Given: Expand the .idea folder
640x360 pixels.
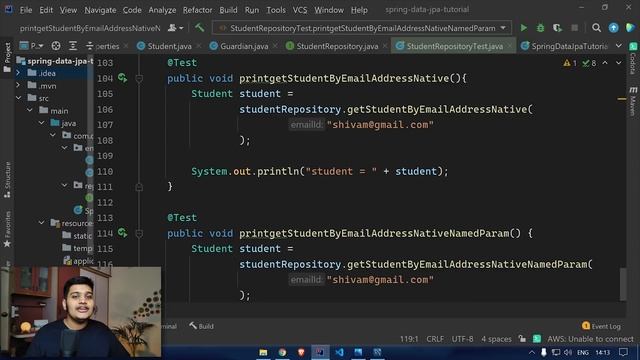Looking at the screenshot, I should pos(18,73).
